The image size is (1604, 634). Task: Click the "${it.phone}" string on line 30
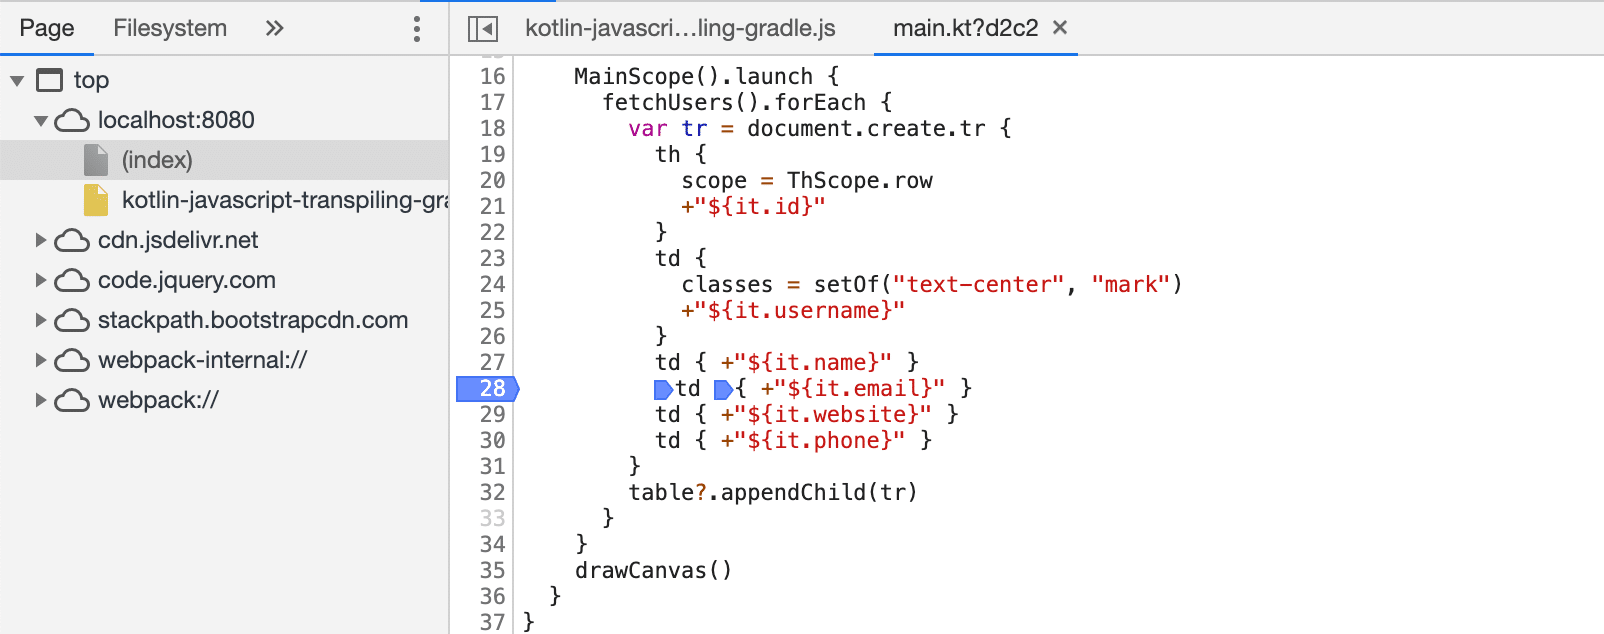point(819,440)
